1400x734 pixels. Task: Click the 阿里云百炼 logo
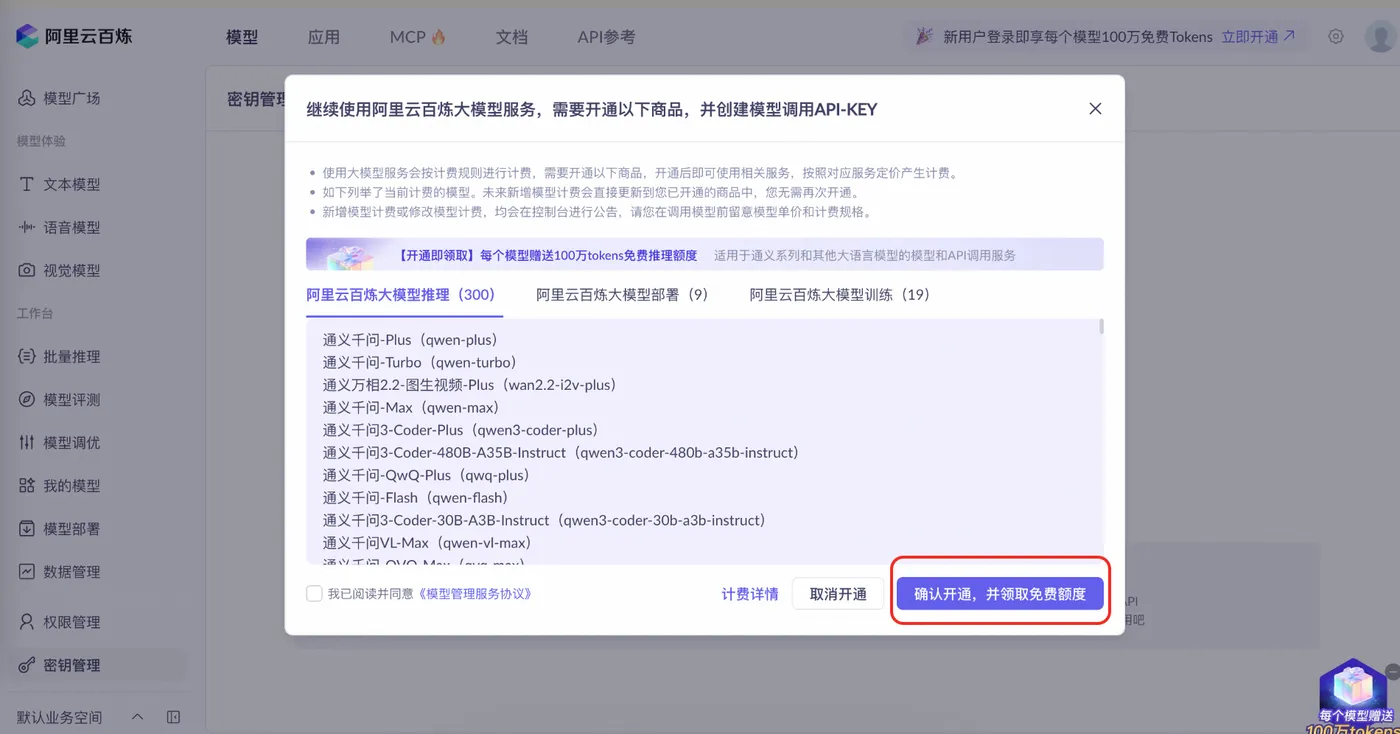[74, 36]
